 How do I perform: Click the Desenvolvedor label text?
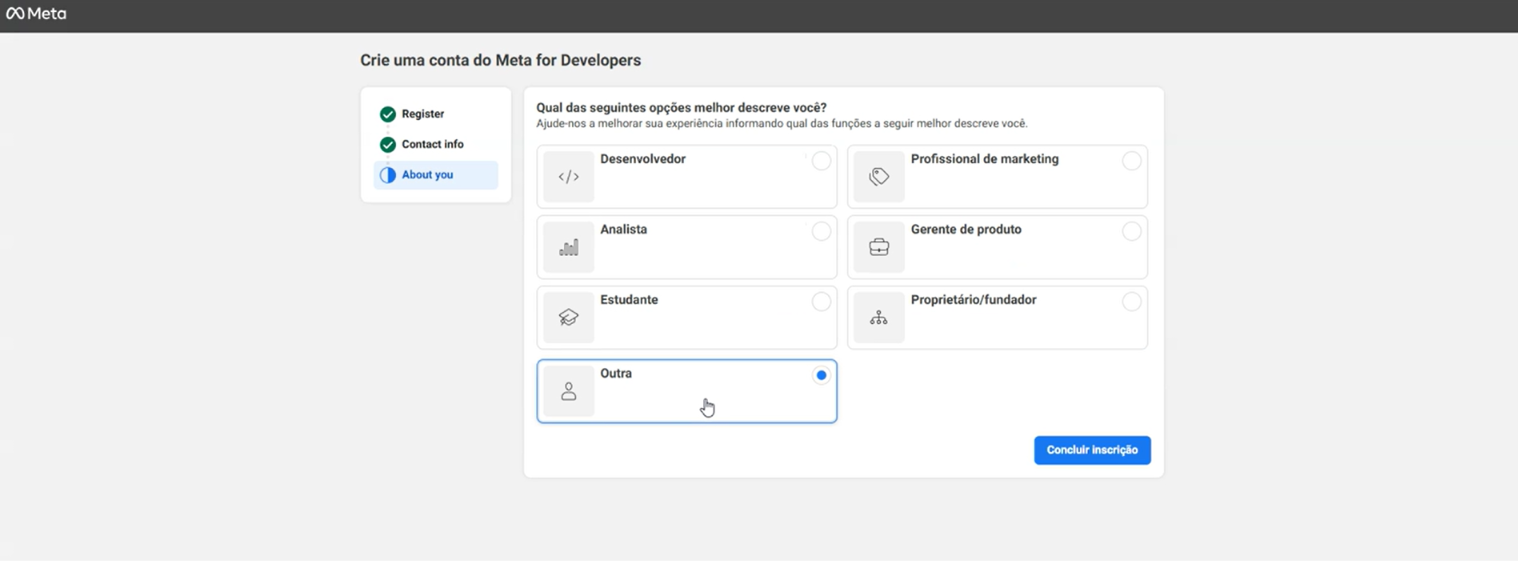coord(643,159)
